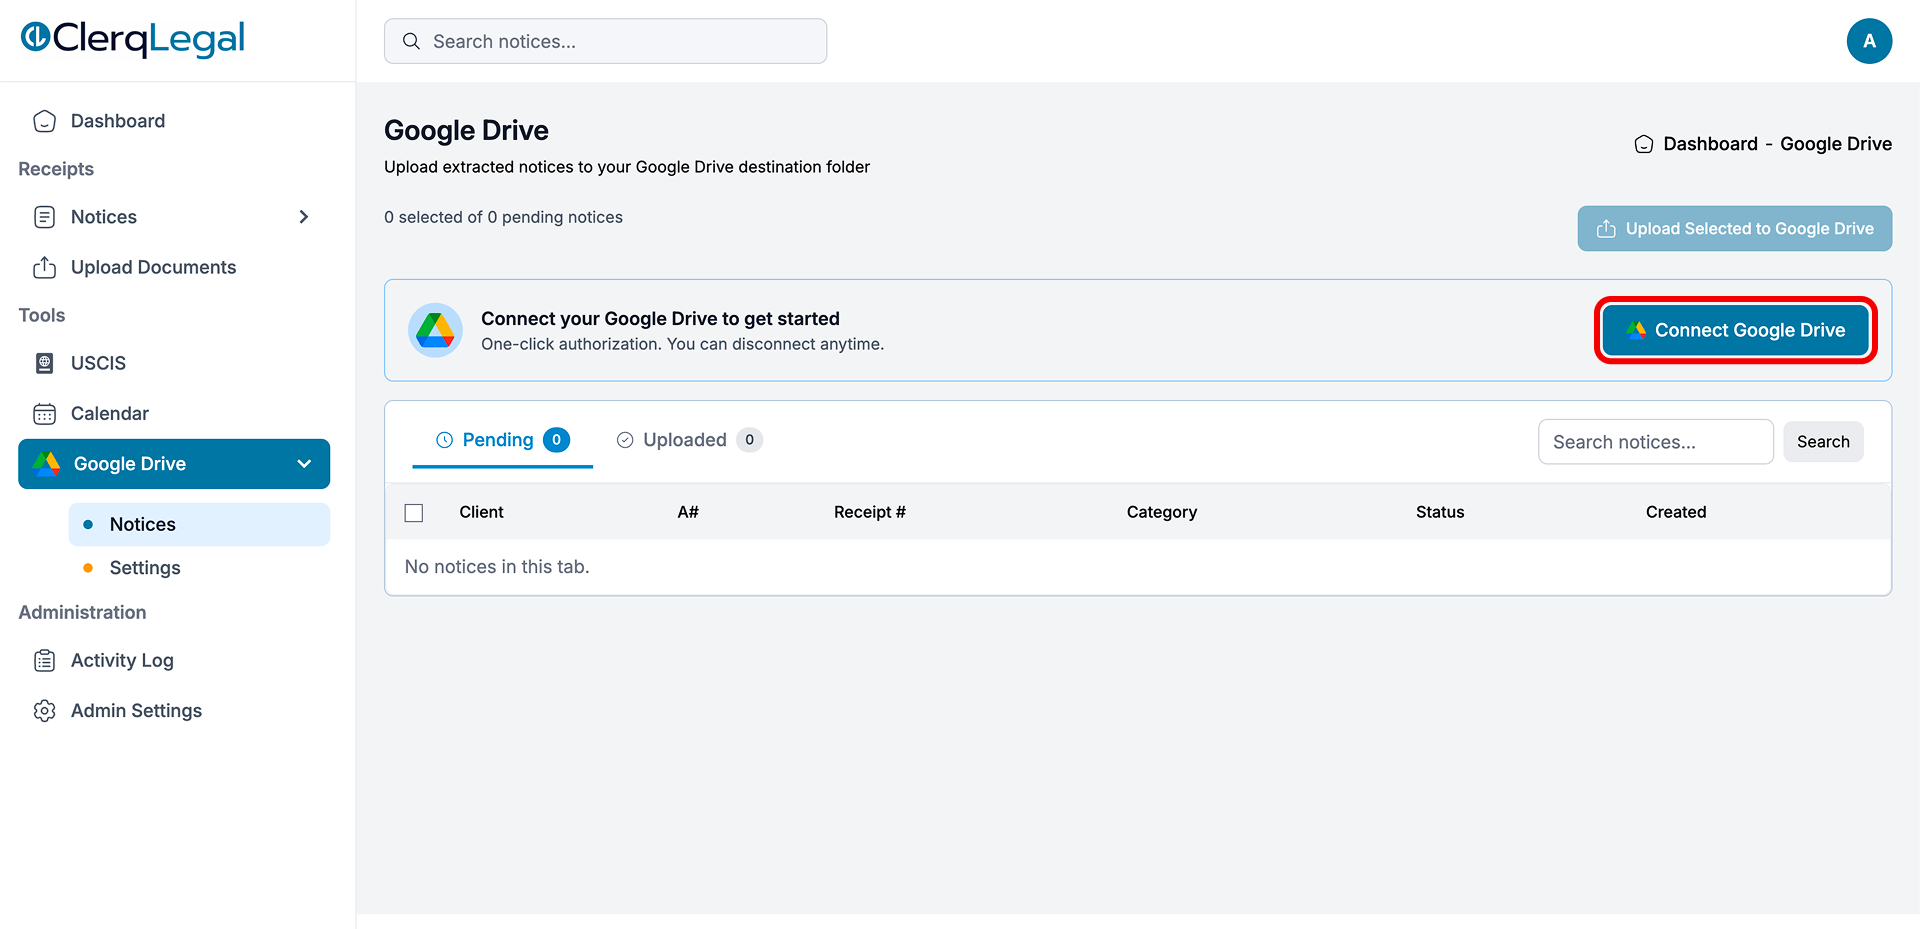Click the large Google Drive logo in banner

(x=435, y=330)
